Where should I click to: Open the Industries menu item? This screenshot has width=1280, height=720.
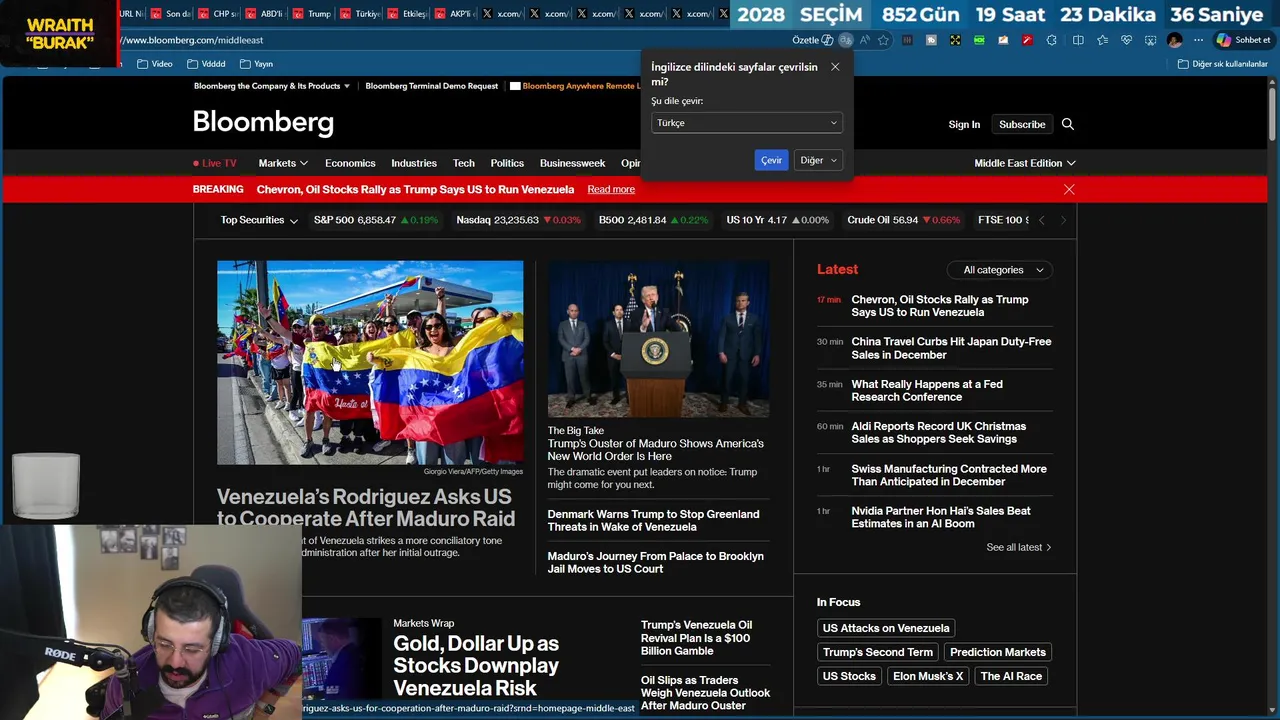(x=414, y=163)
